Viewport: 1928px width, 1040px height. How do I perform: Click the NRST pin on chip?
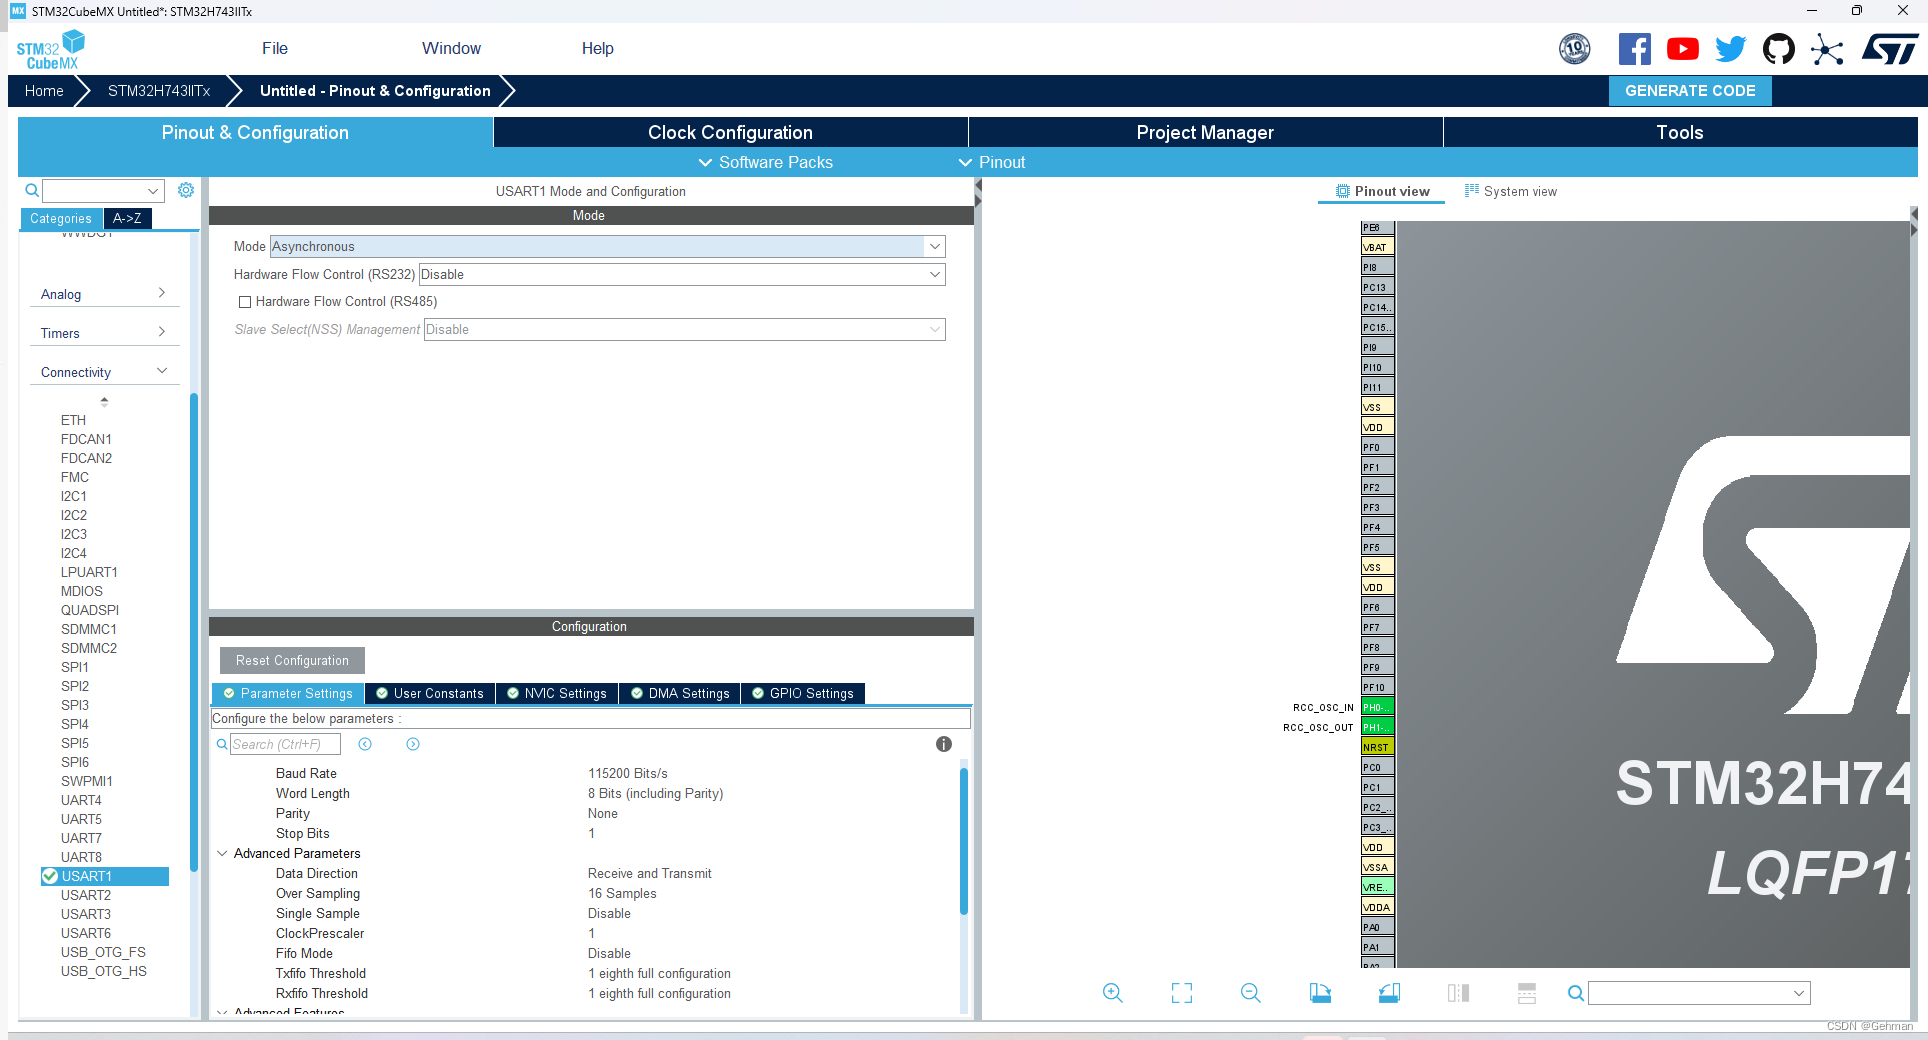(x=1377, y=747)
